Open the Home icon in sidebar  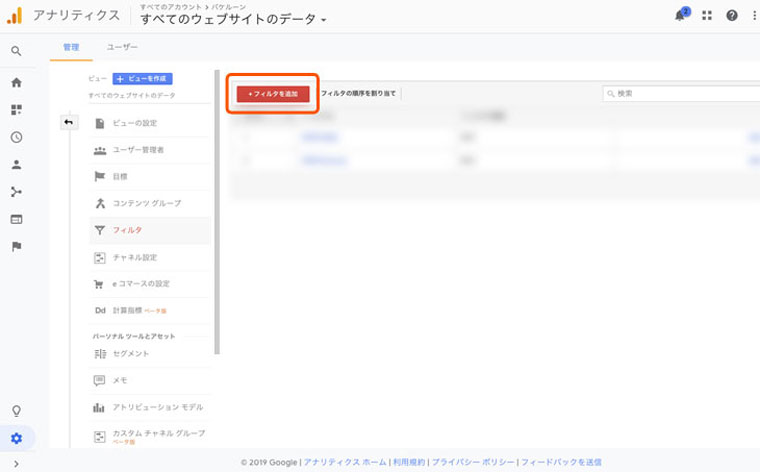point(16,82)
